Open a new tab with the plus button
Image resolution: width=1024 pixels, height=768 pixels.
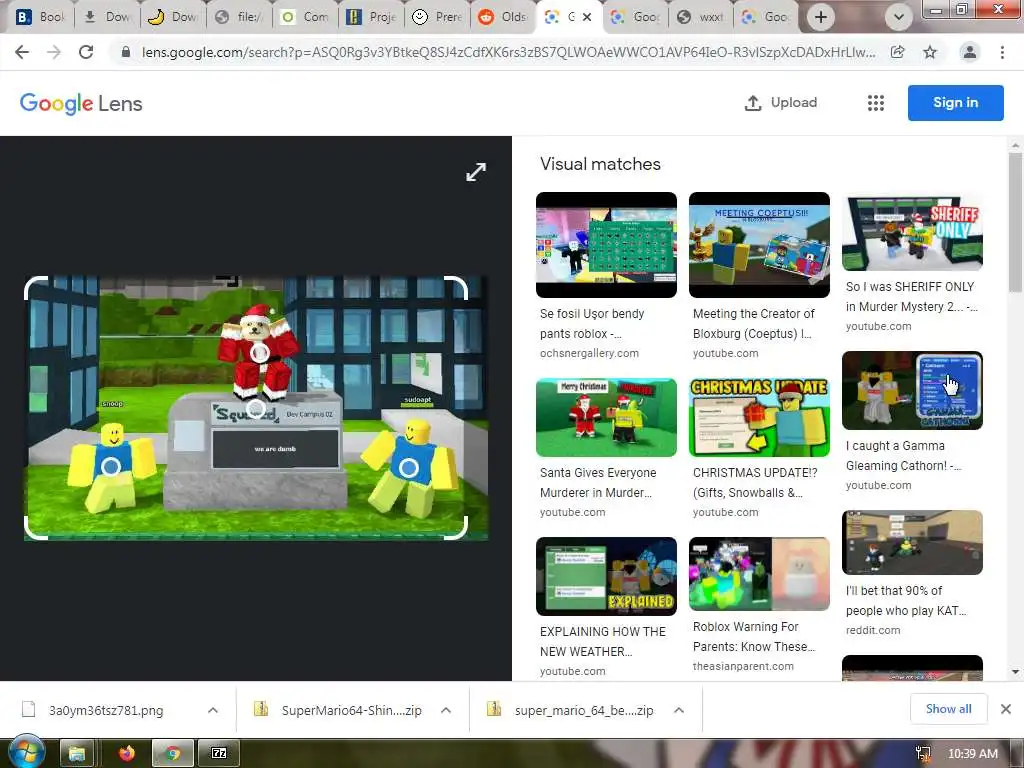click(x=821, y=17)
